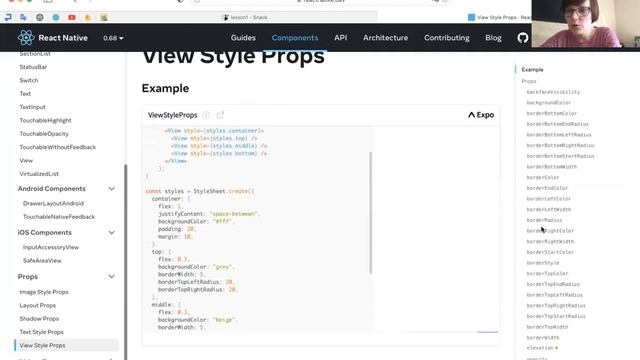The height and width of the screenshot is (360, 640).
Task: Jump to elevation in contents
Action: tap(540, 348)
